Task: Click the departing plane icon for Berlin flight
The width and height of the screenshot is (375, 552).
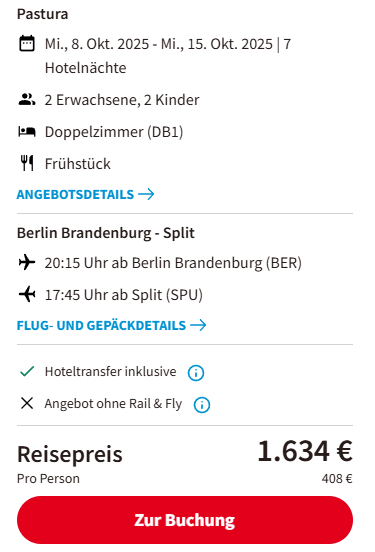Action: (x=27, y=263)
